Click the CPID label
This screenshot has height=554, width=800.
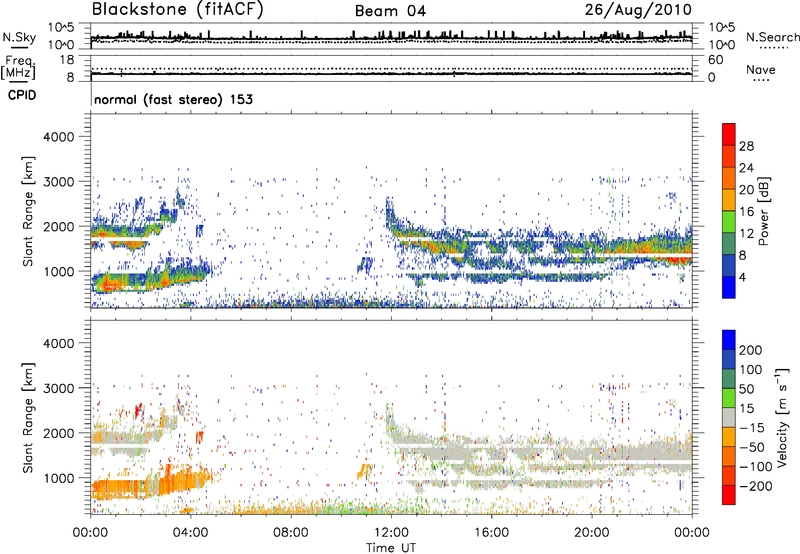[x=22, y=95]
